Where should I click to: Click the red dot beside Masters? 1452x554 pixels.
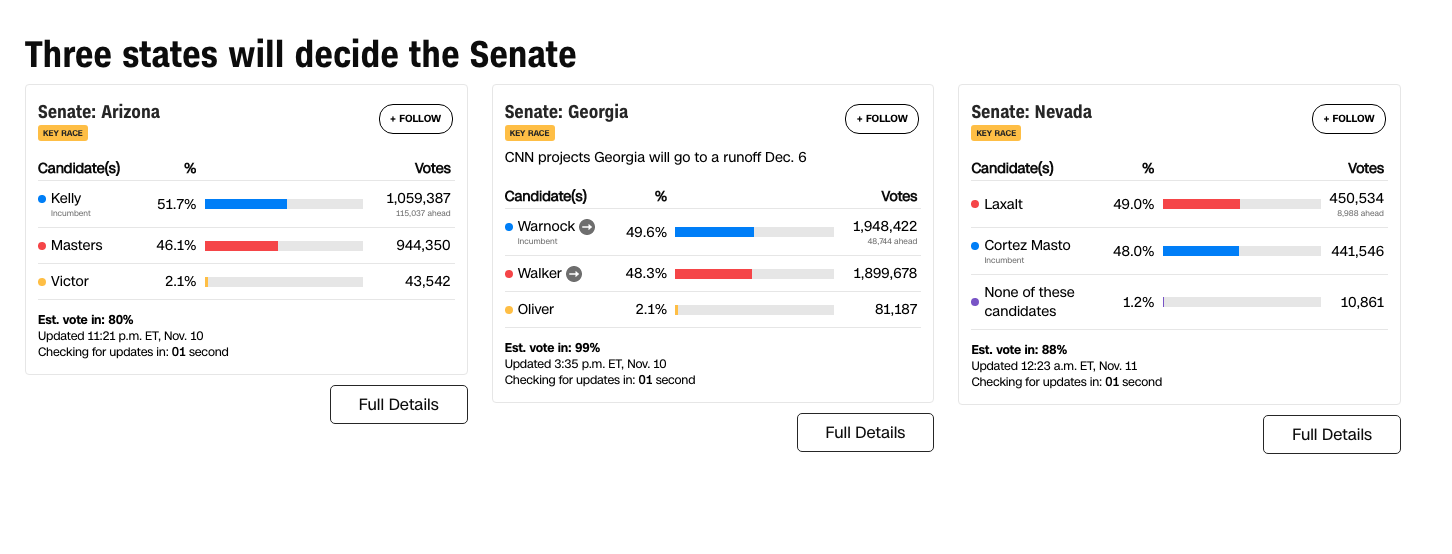pyautogui.click(x=42, y=245)
